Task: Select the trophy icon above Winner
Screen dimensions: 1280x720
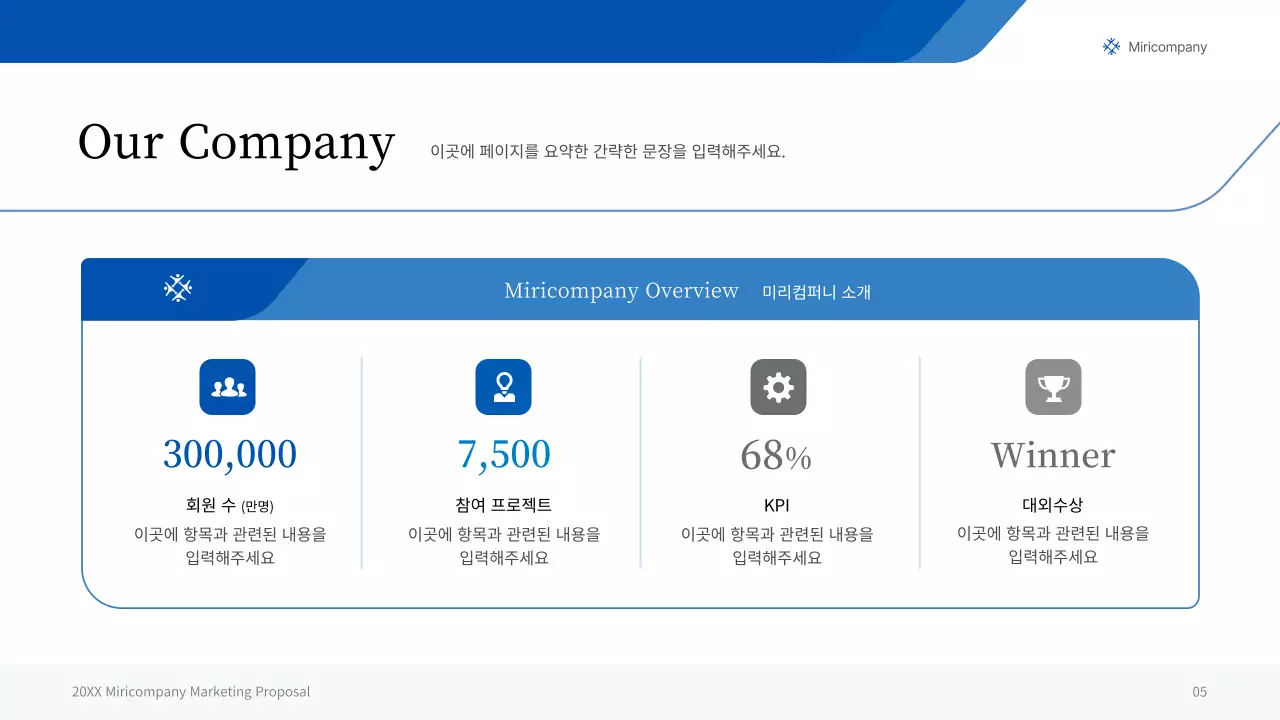Action: point(1053,387)
